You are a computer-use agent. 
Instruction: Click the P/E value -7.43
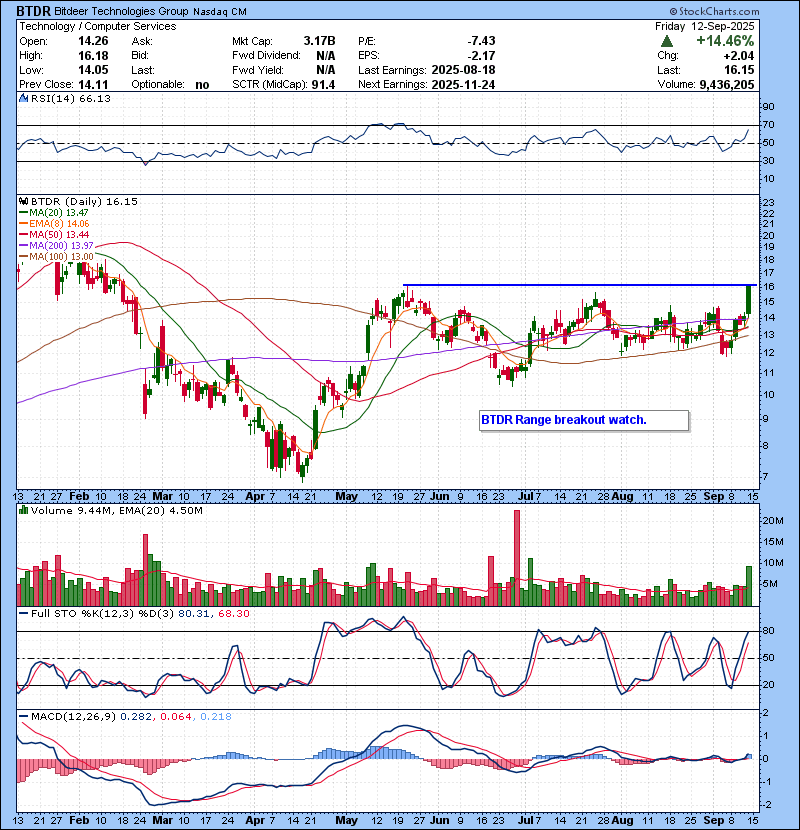pyautogui.click(x=481, y=41)
